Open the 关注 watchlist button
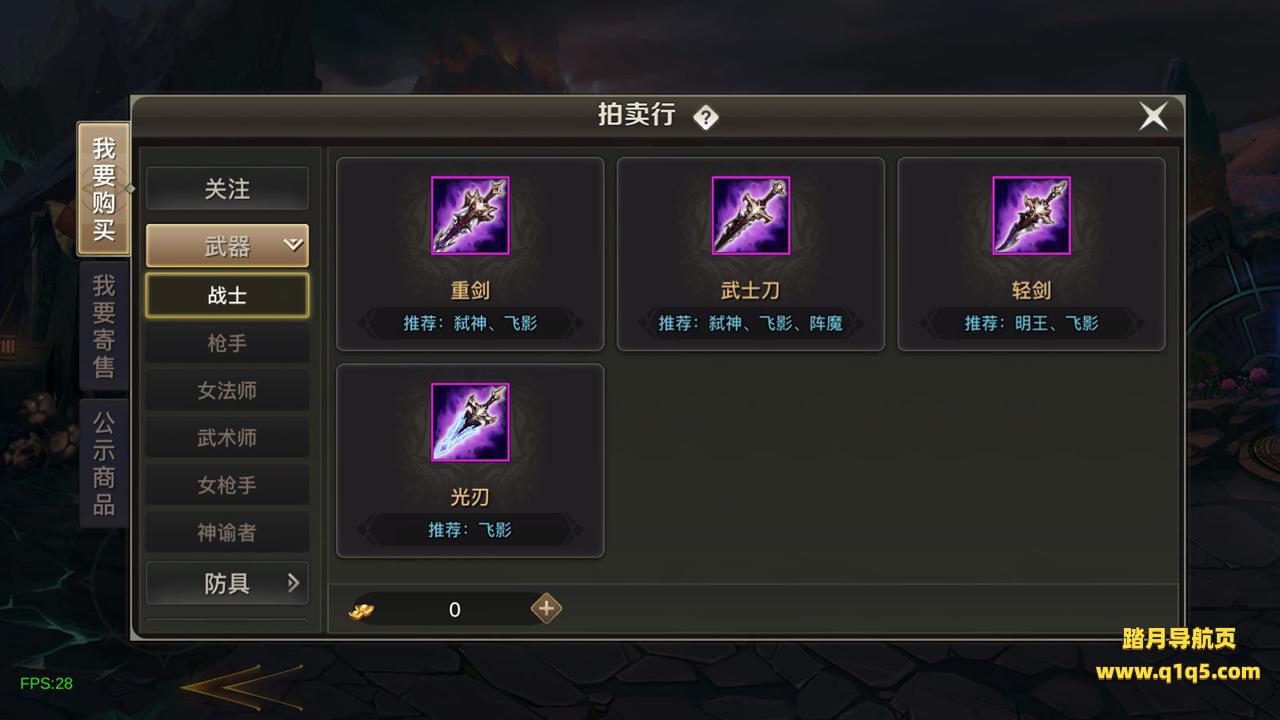 tap(228, 189)
